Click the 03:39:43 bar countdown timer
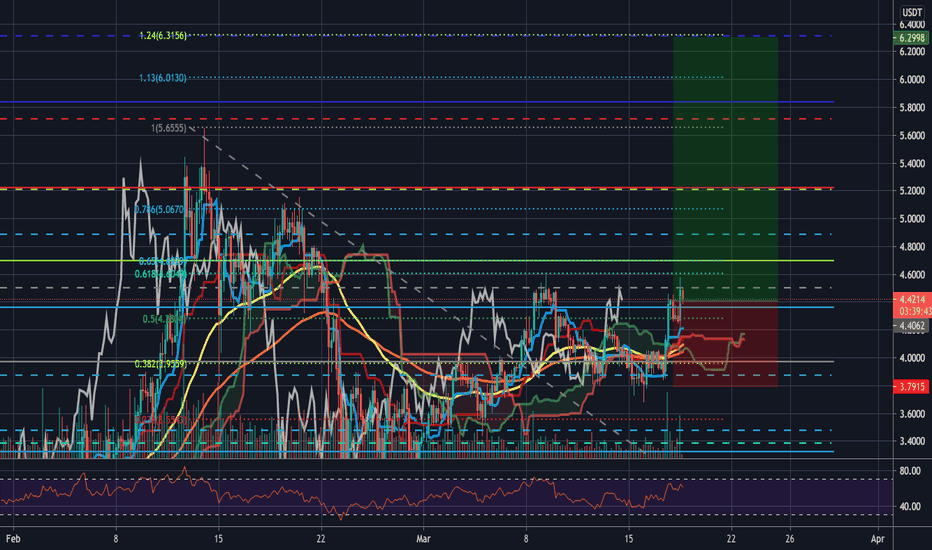Screen dimensions: 932x550 coord(912,311)
